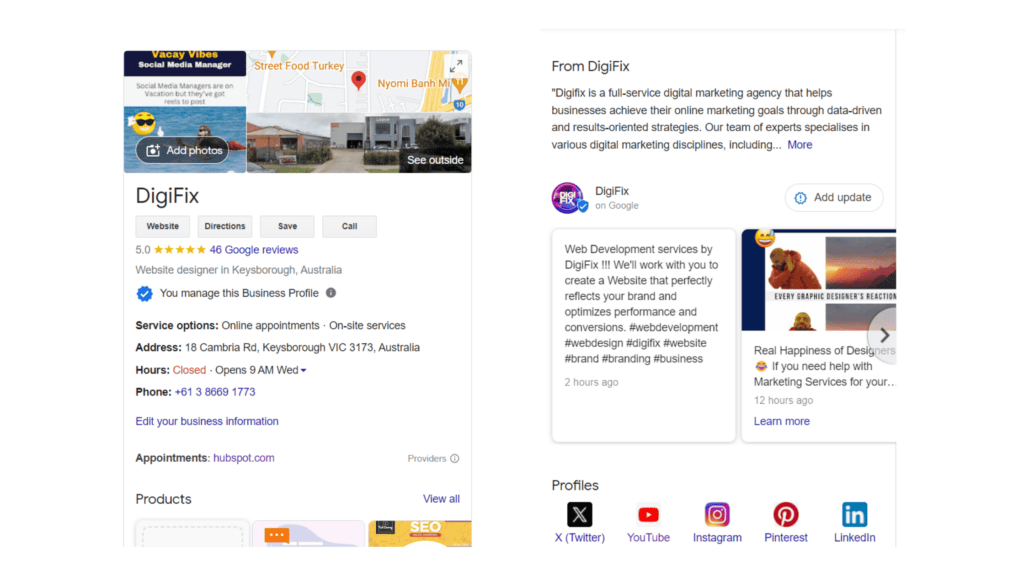The height and width of the screenshot is (576, 1024).
Task: Click View all next to Products
Action: (441, 498)
